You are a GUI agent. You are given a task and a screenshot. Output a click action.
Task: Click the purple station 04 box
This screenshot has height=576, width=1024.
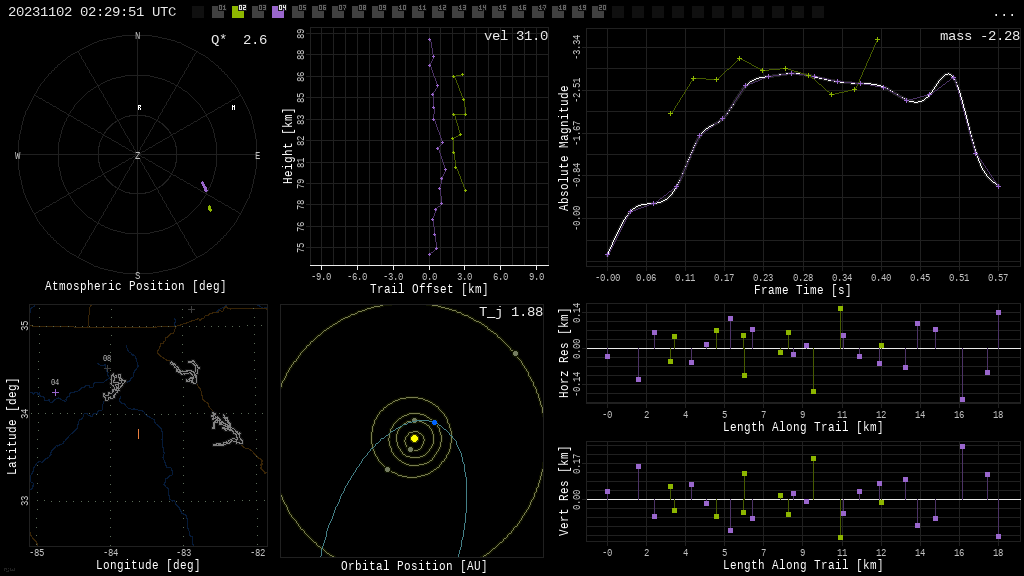pos(278,12)
